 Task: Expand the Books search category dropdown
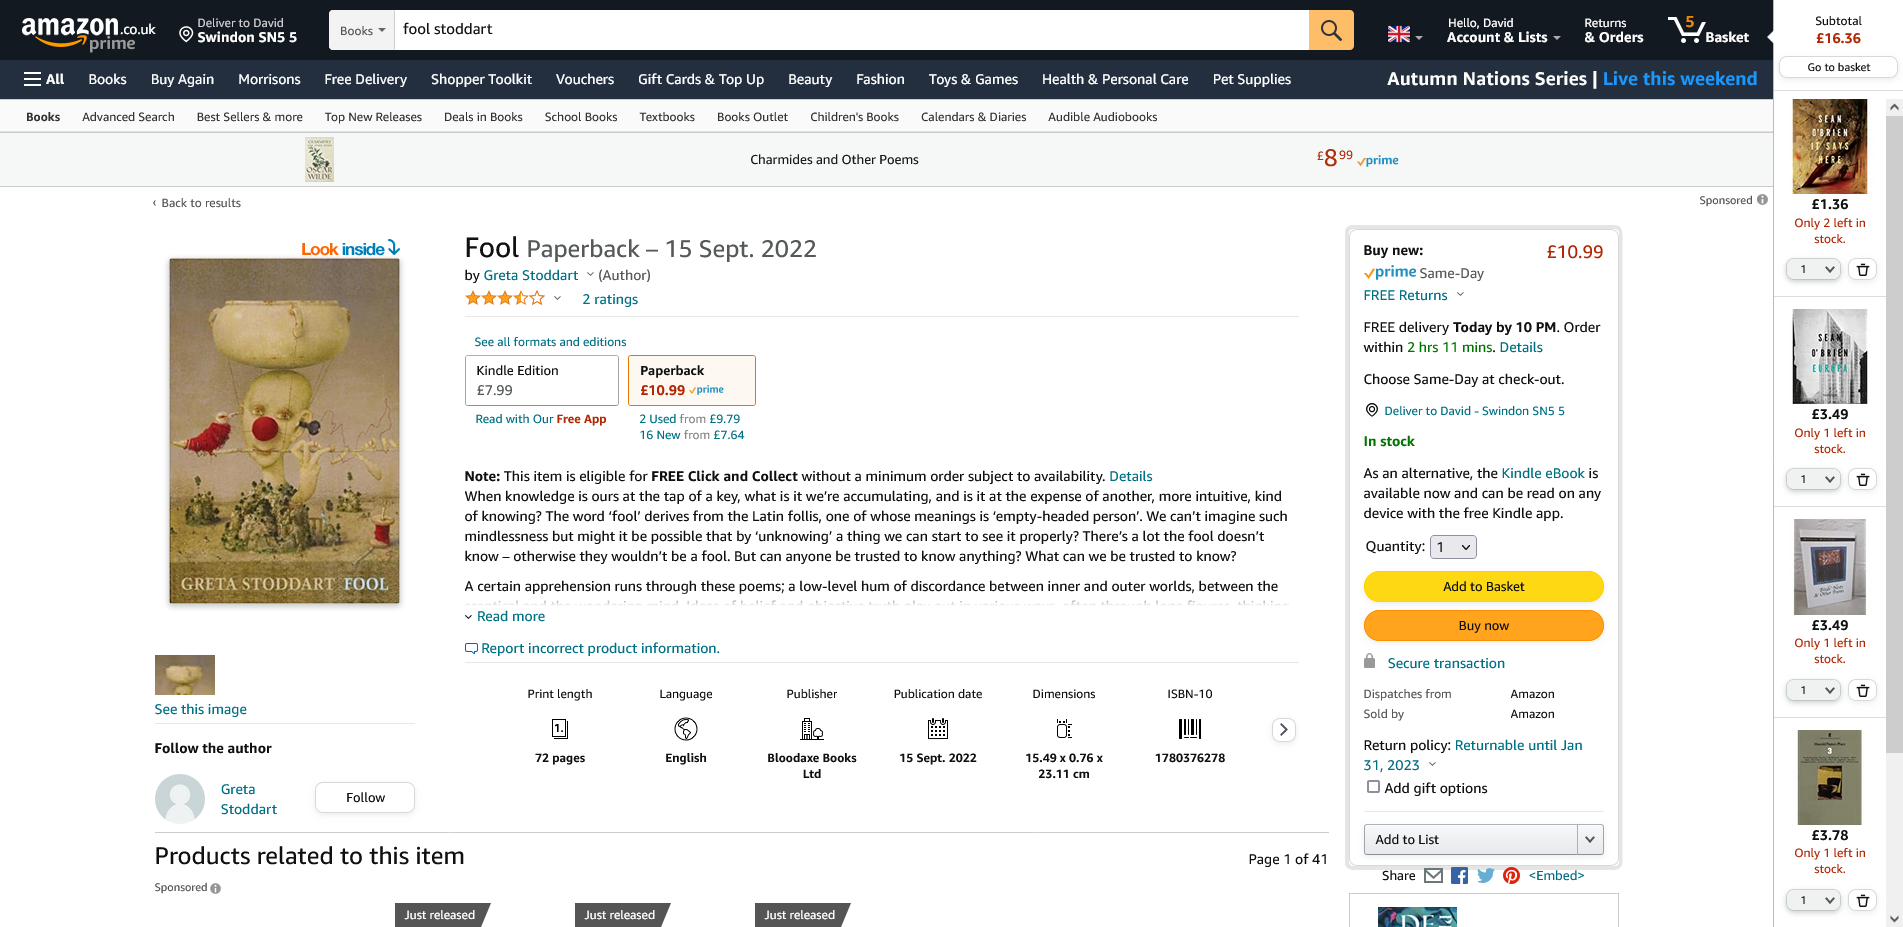coord(362,30)
